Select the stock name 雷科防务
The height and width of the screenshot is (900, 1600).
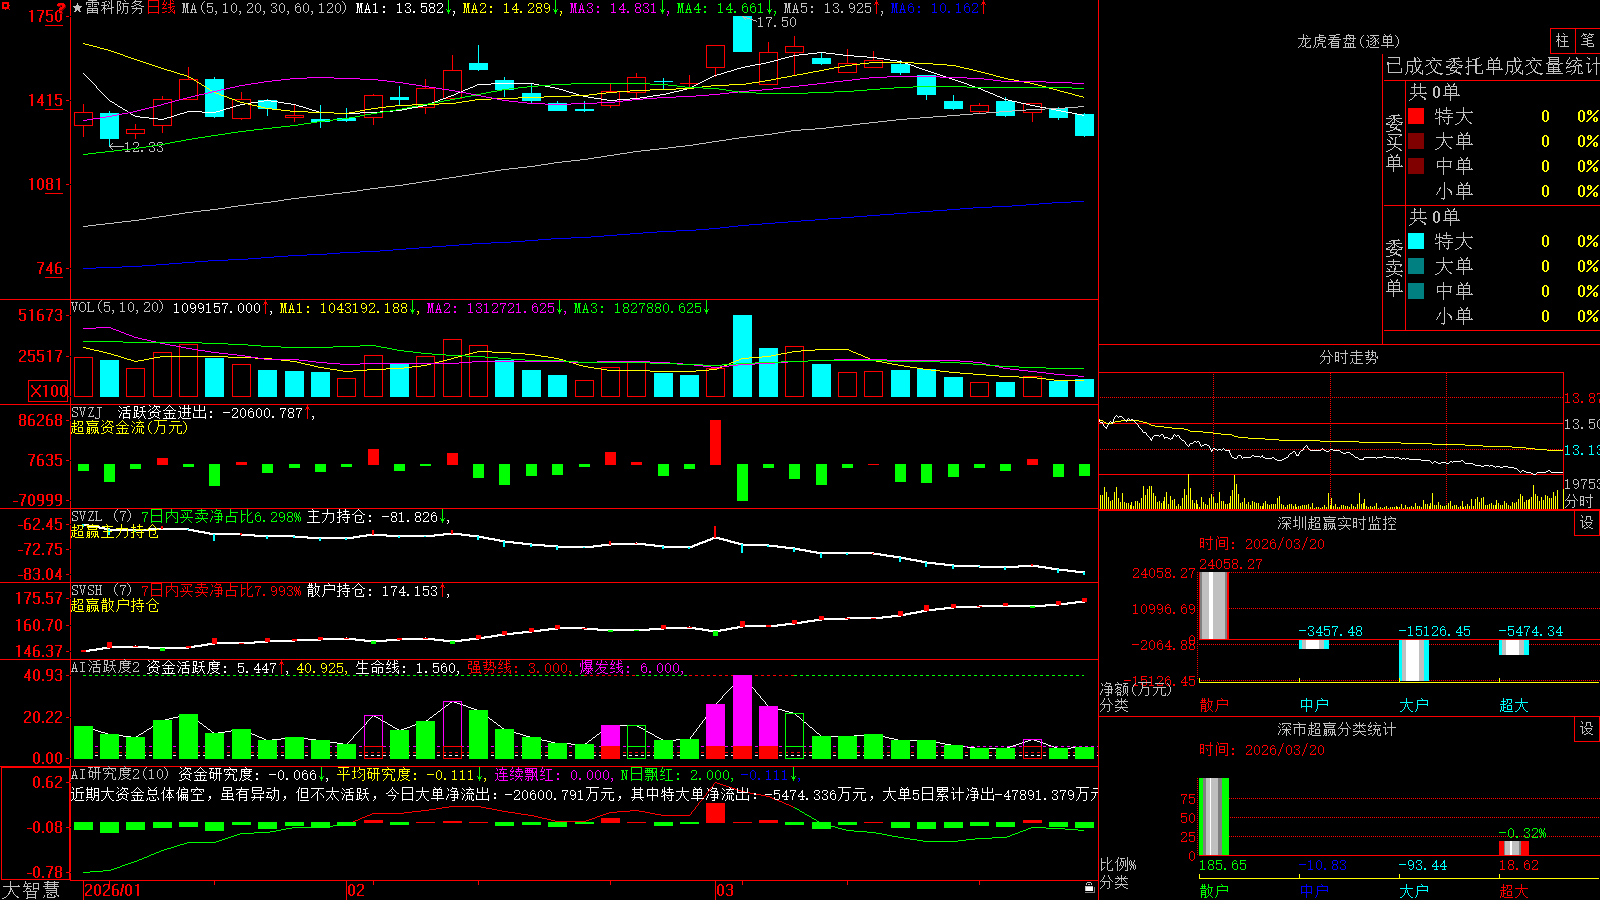click(115, 8)
